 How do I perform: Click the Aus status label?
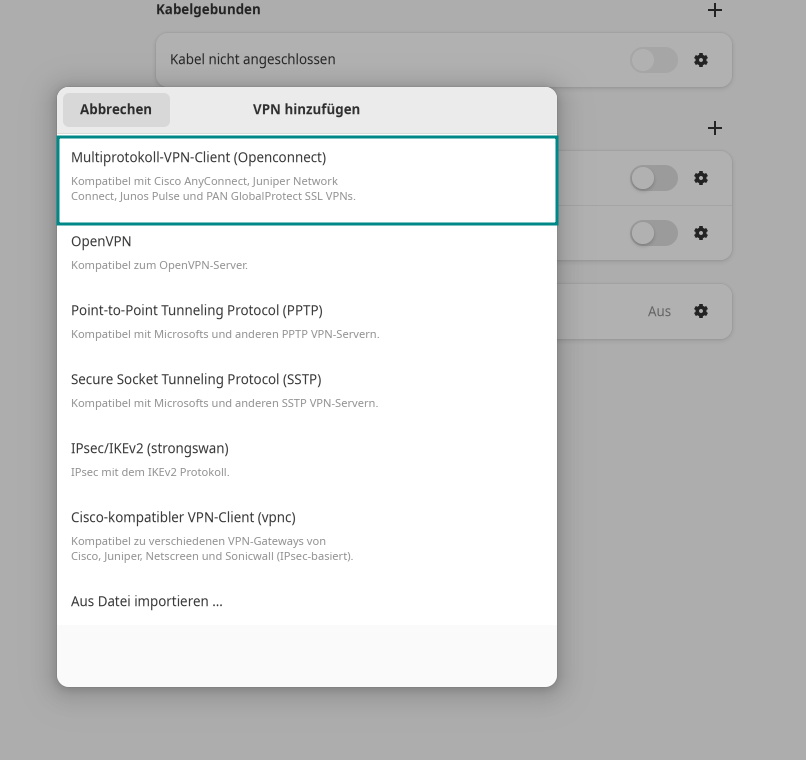point(659,311)
